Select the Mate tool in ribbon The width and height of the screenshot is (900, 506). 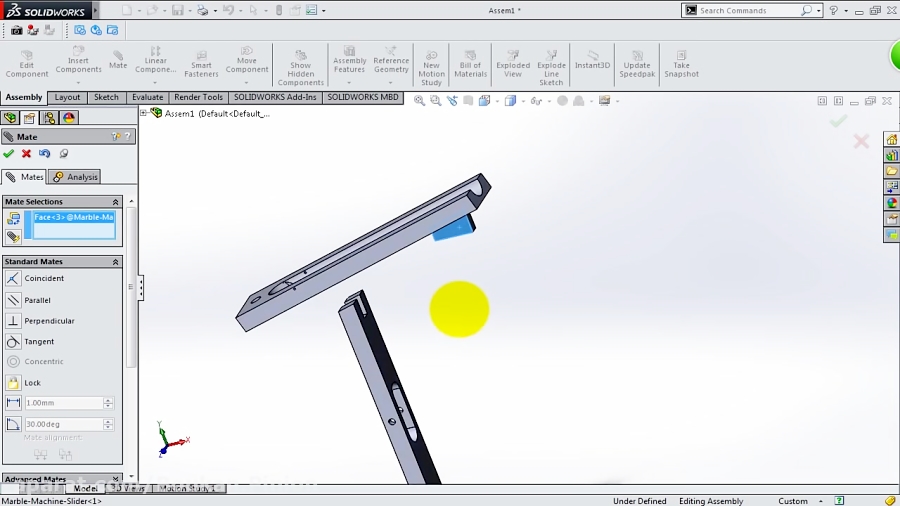tap(118, 60)
